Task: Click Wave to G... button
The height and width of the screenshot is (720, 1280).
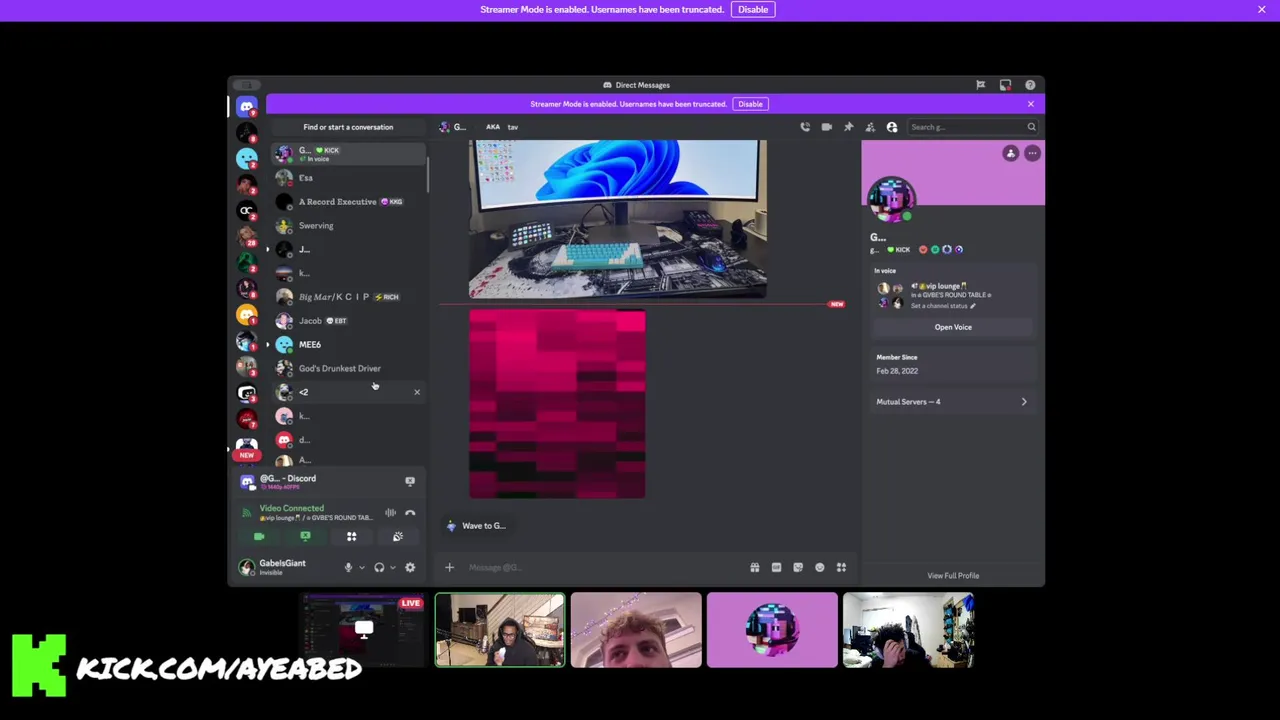Action: pos(476,526)
